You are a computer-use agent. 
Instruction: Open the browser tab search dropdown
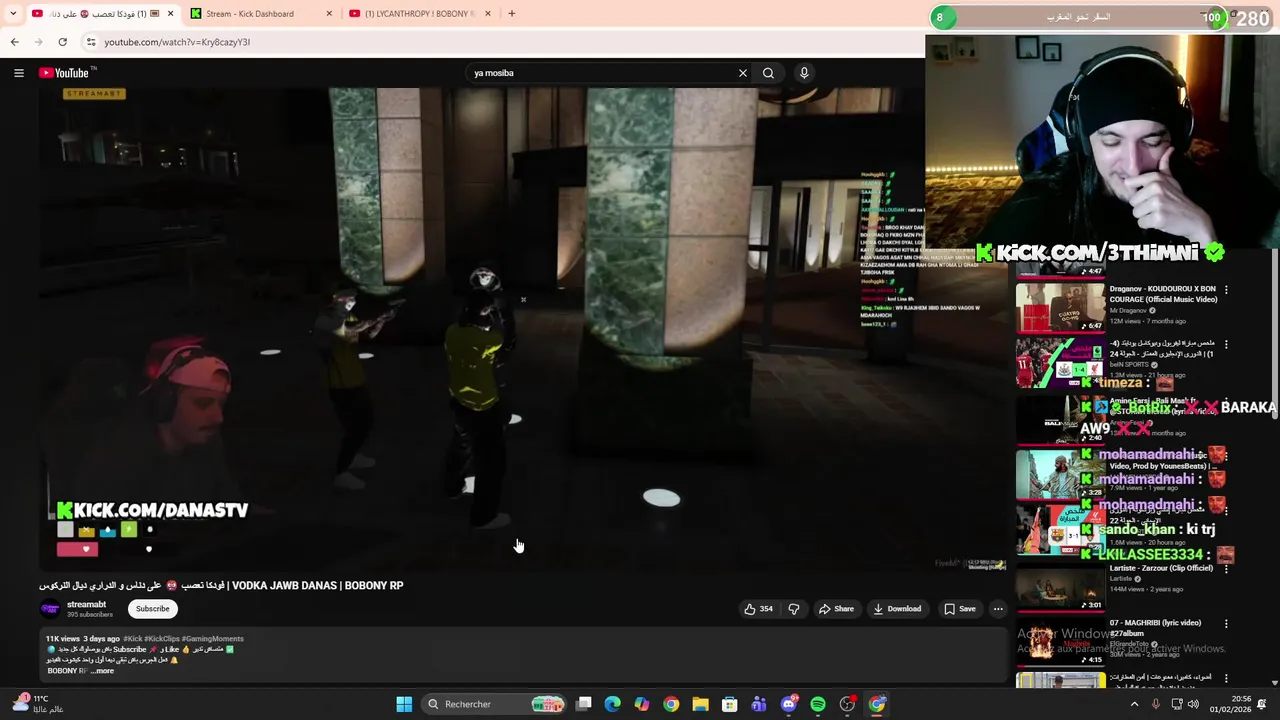click(x=13, y=14)
